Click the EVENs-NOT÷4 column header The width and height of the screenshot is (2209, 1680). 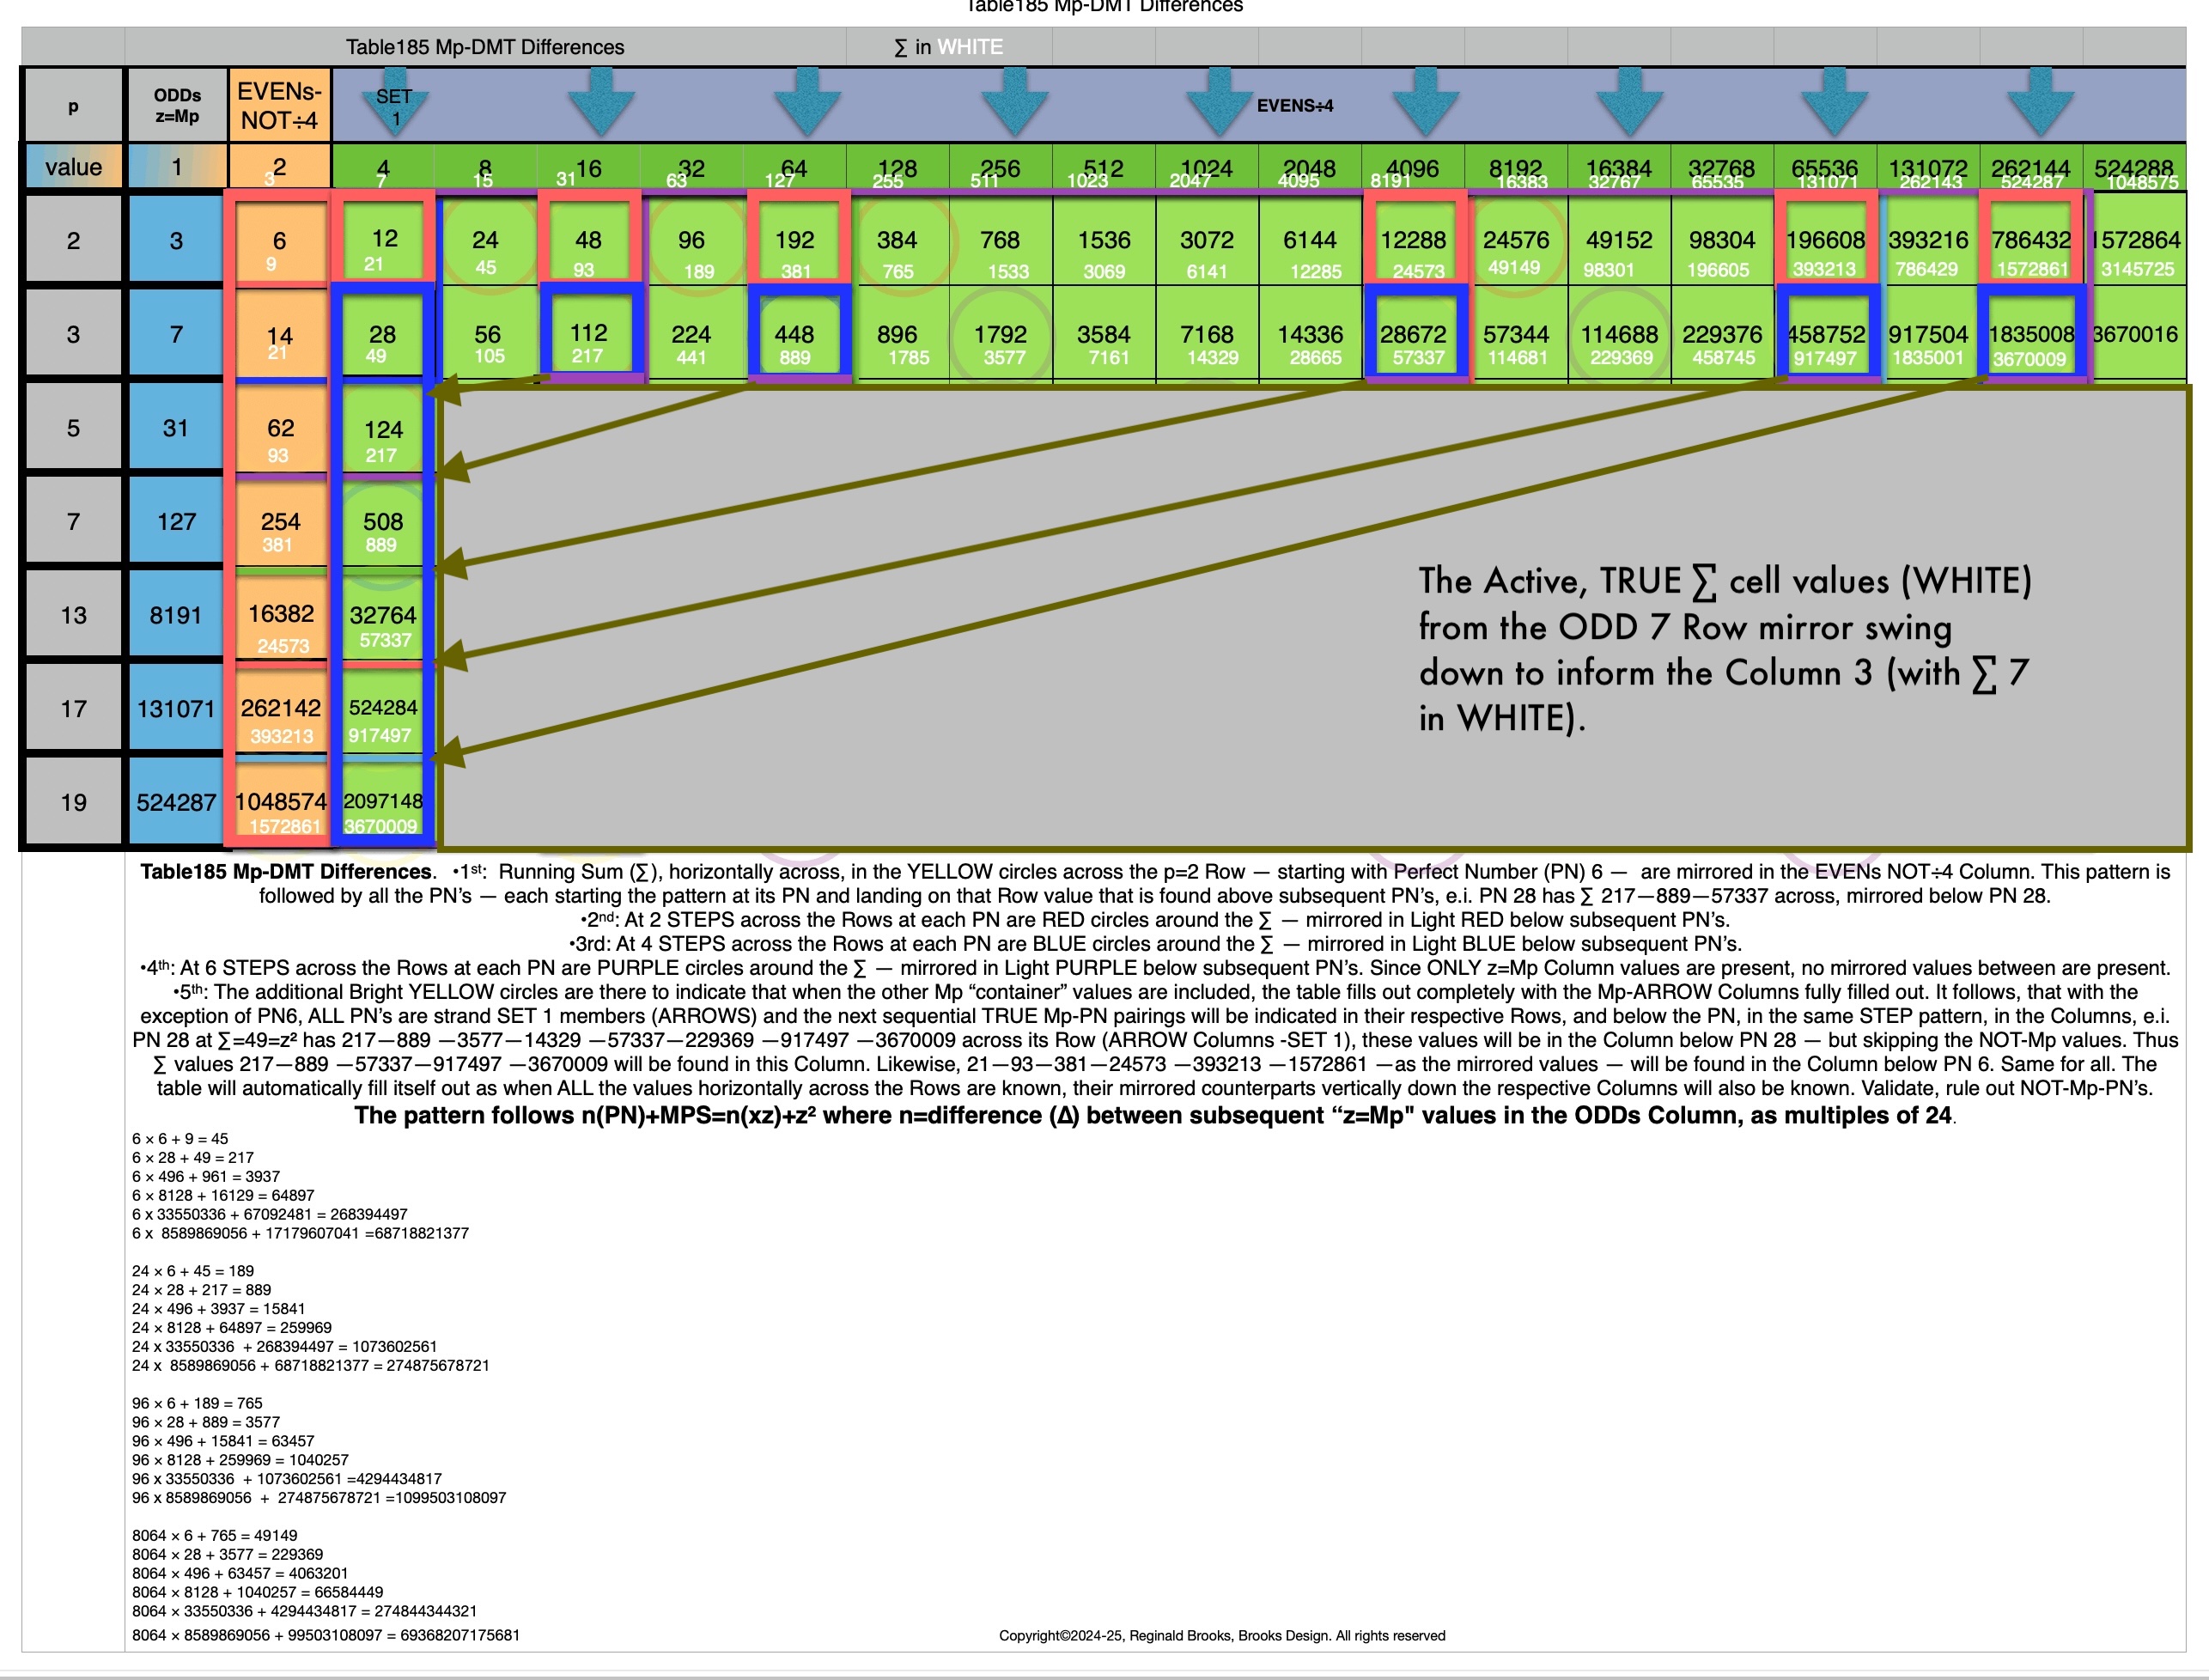tap(279, 106)
